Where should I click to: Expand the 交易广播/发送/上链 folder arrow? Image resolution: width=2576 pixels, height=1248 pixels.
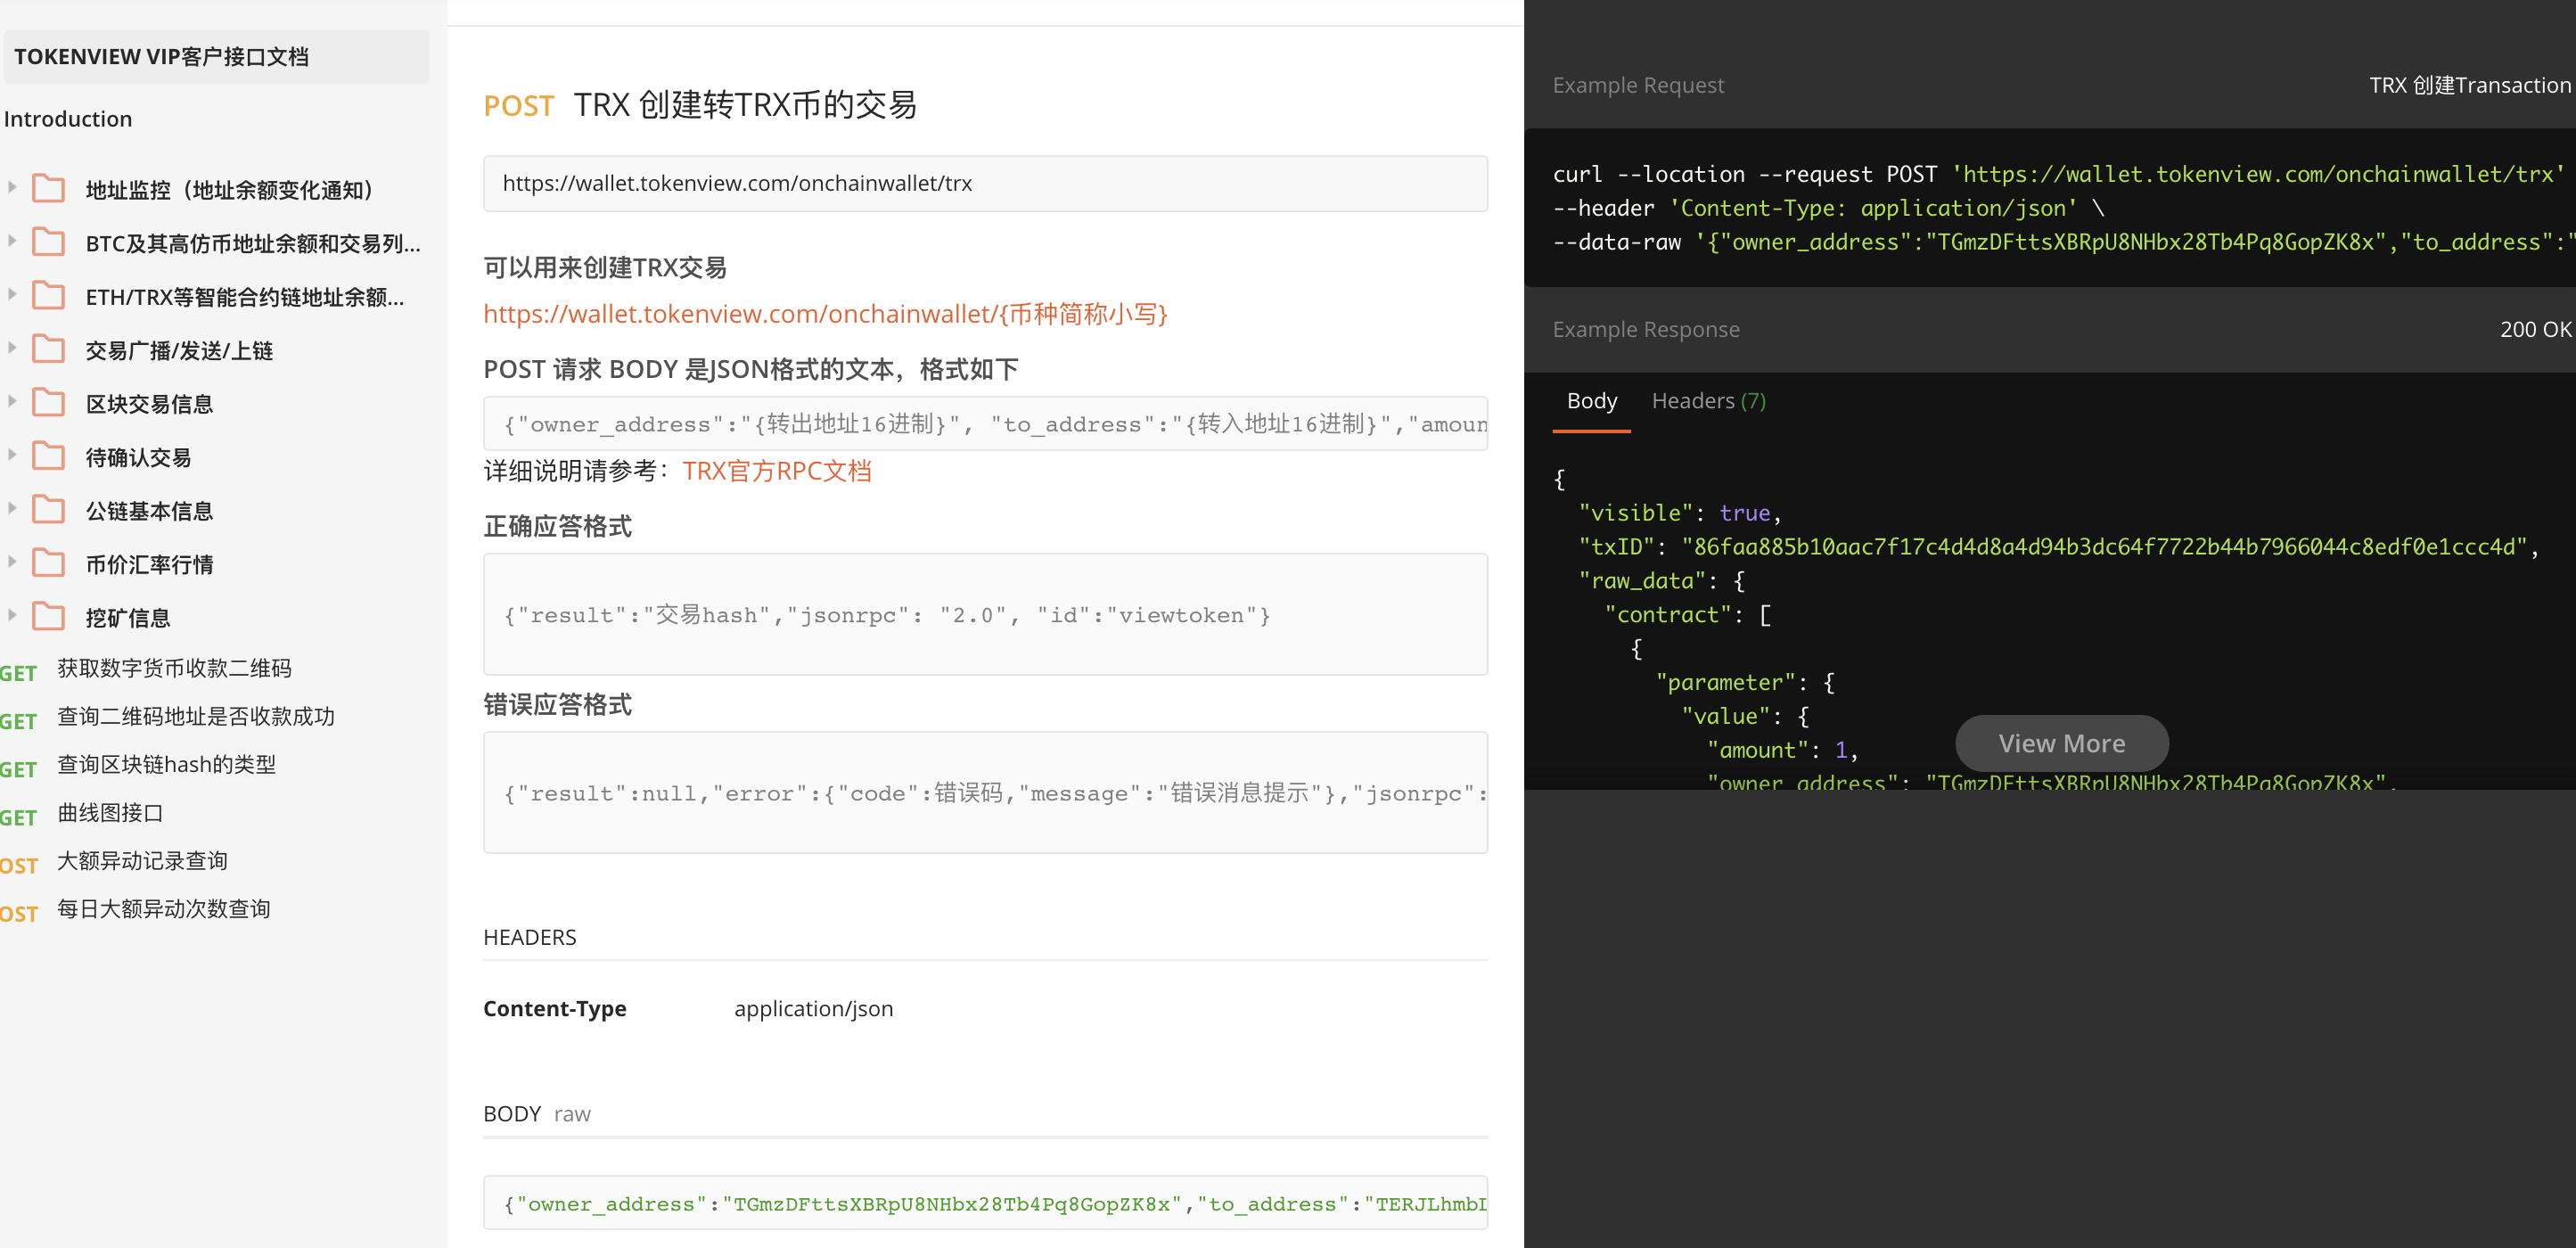12,347
